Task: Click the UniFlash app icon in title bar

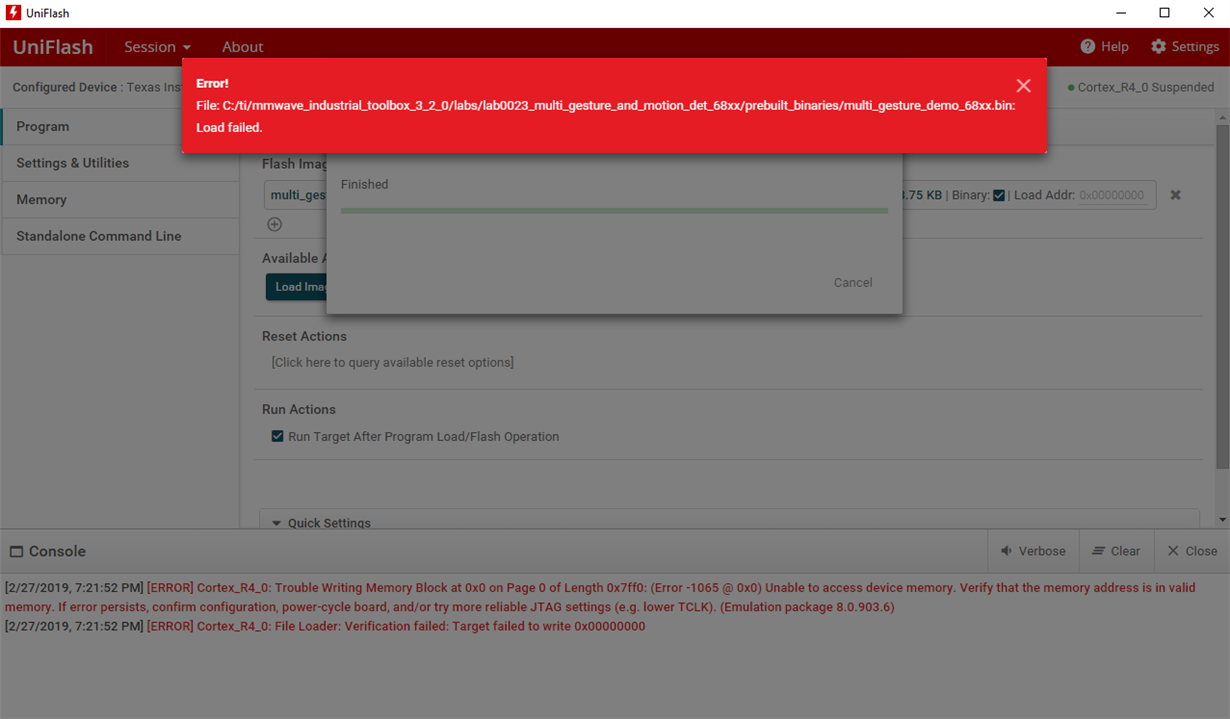Action: pos(13,13)
